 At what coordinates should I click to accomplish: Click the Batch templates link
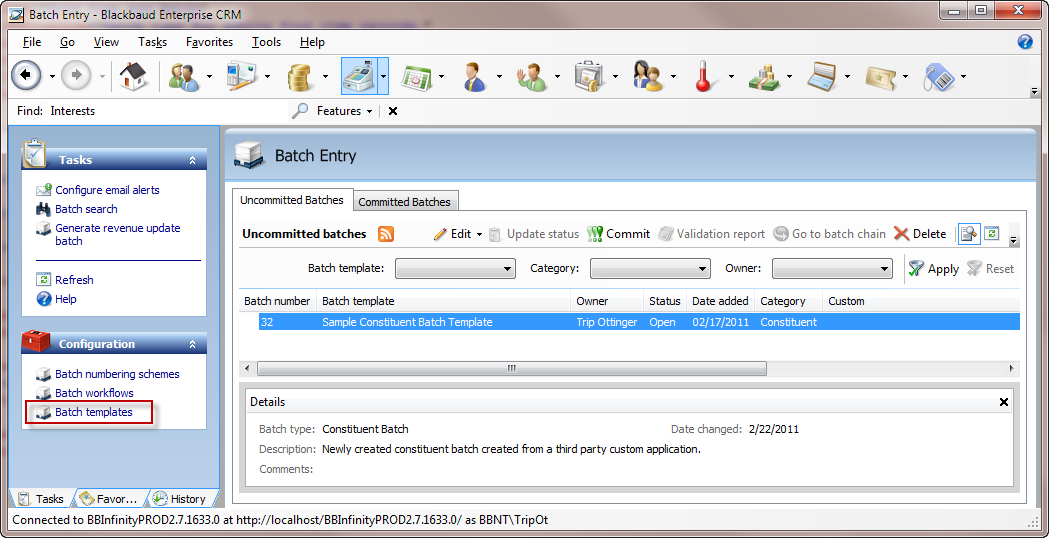point(94,412)
